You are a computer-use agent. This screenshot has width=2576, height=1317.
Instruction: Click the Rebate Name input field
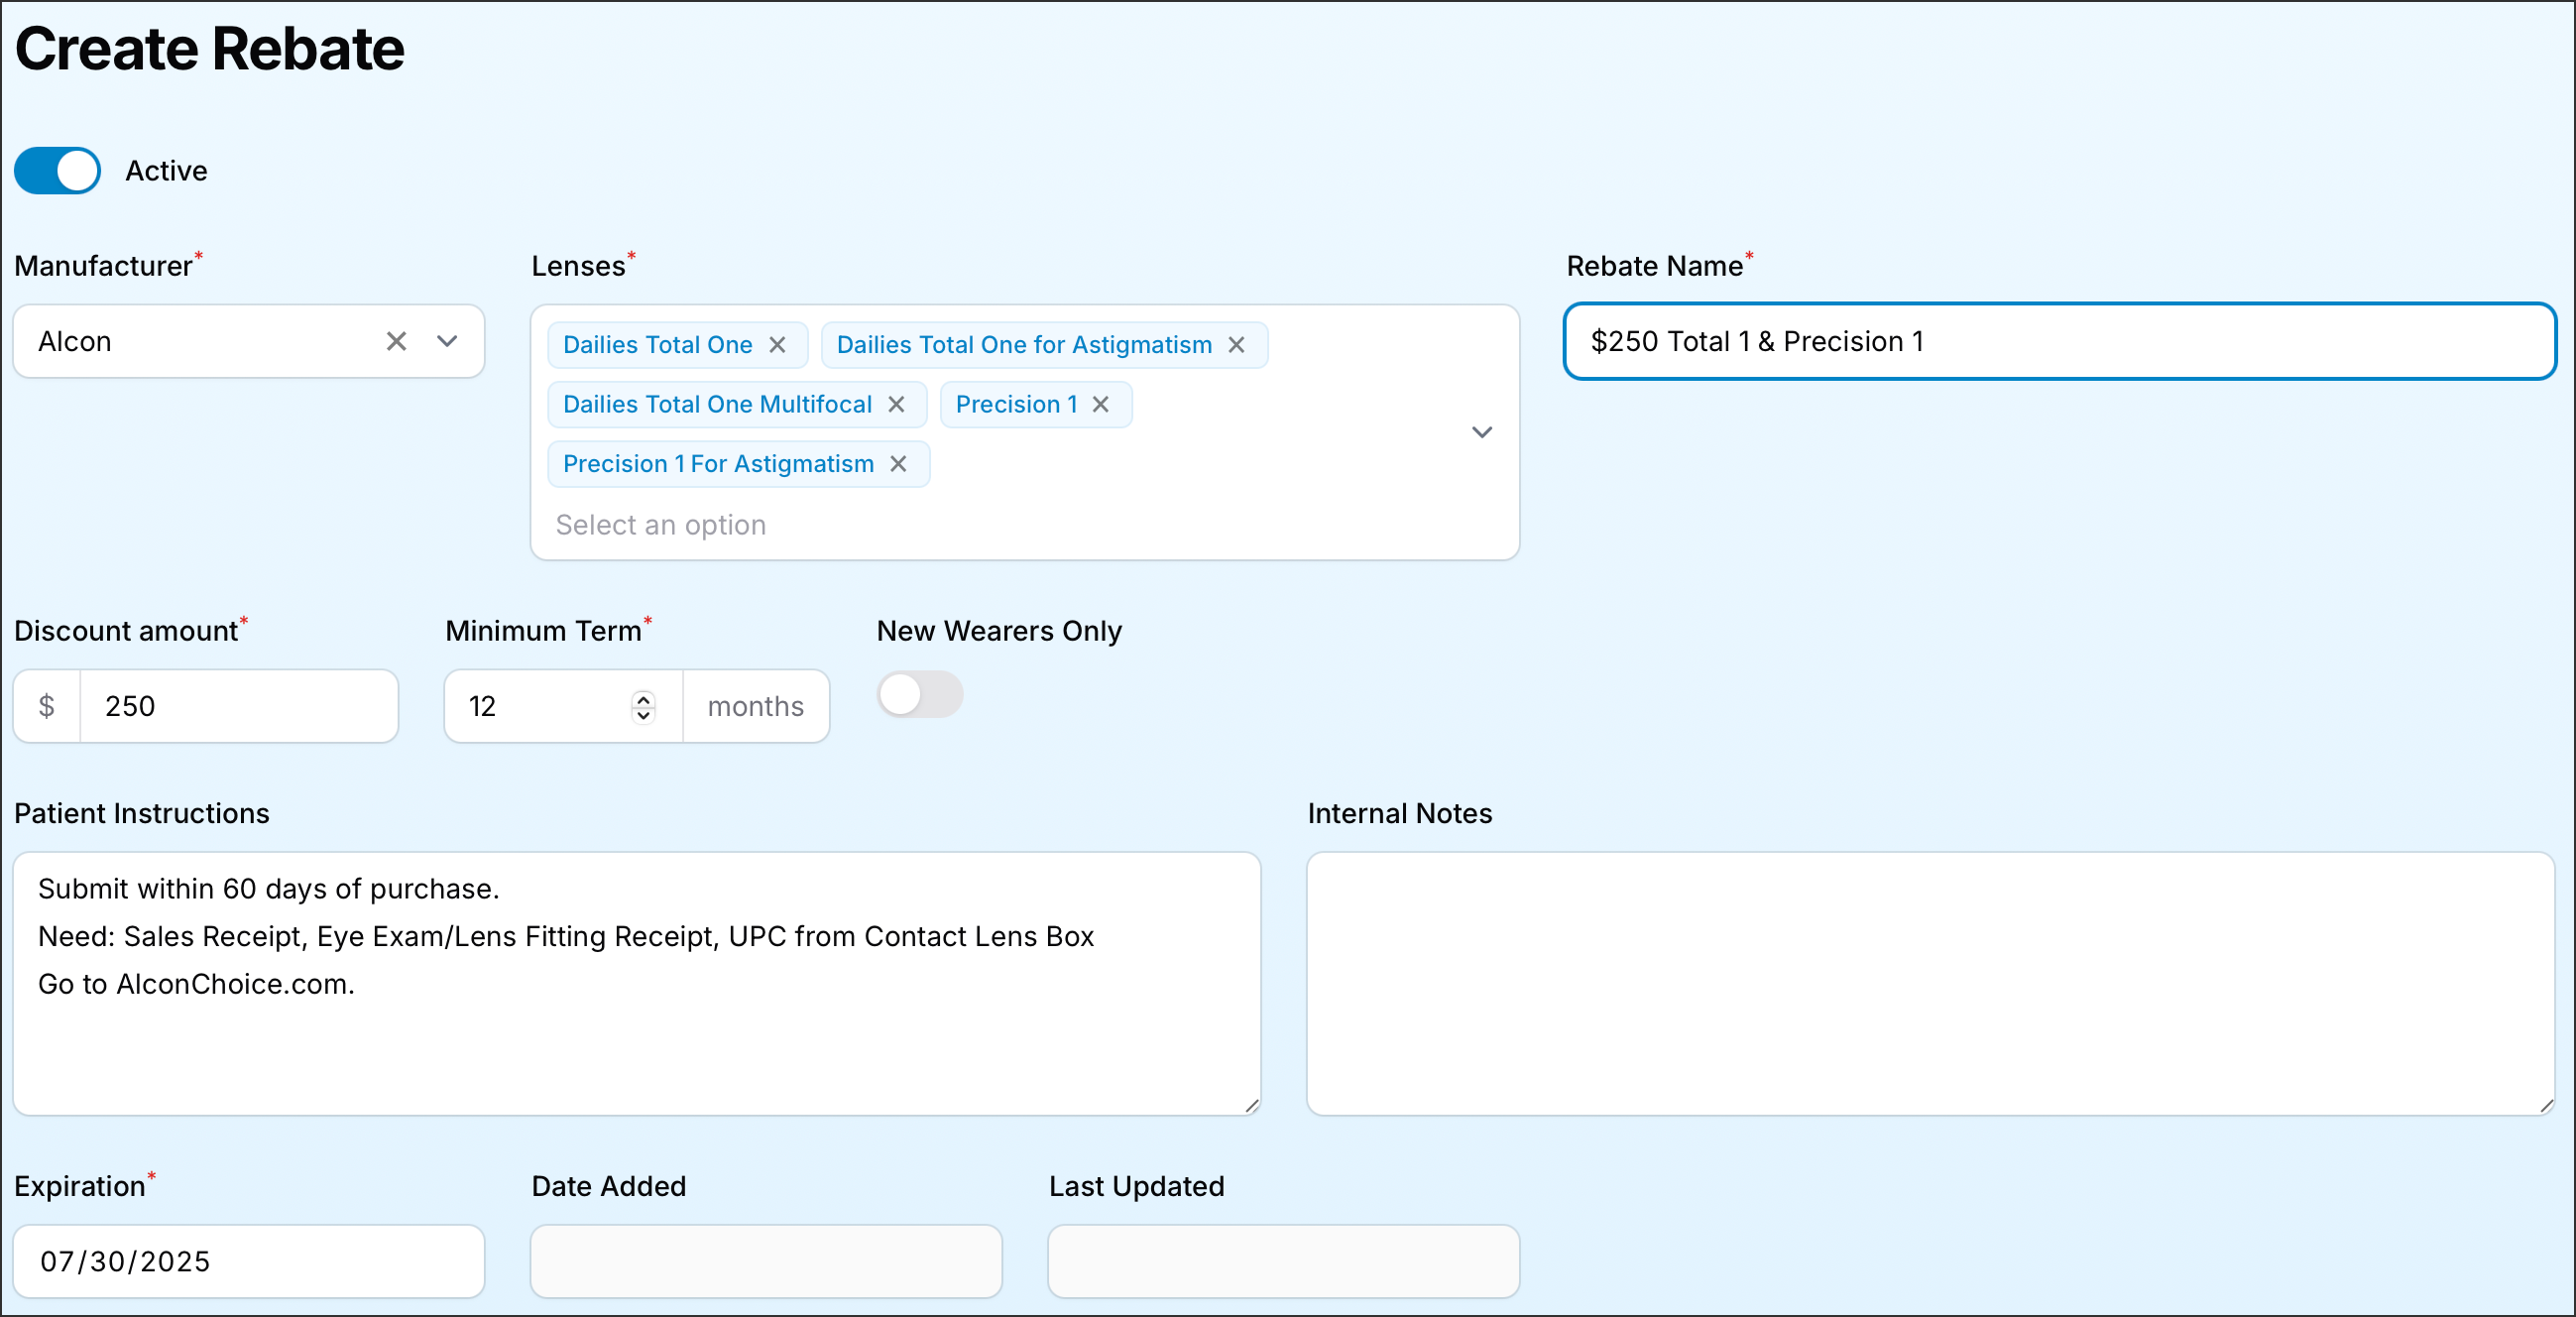(2060, 341)
